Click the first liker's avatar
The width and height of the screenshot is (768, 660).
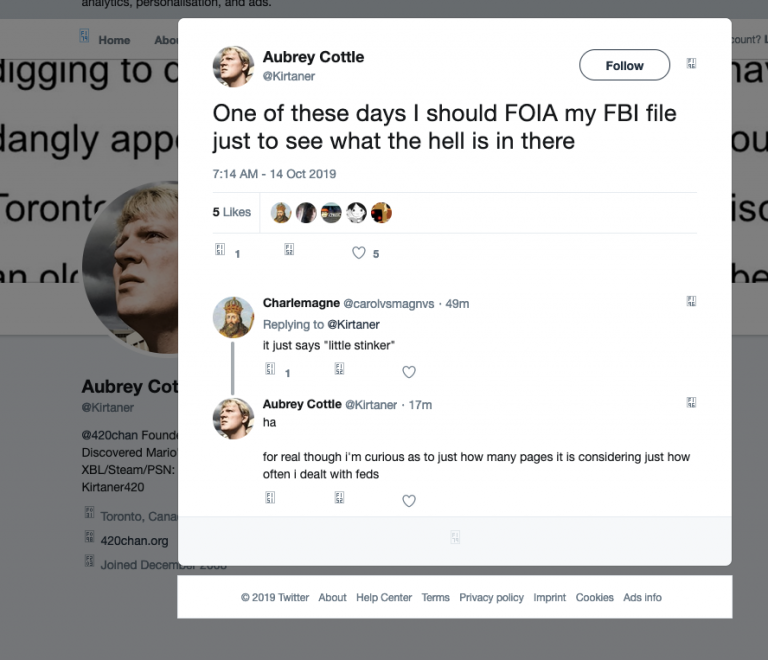click(x=282, y=212)
